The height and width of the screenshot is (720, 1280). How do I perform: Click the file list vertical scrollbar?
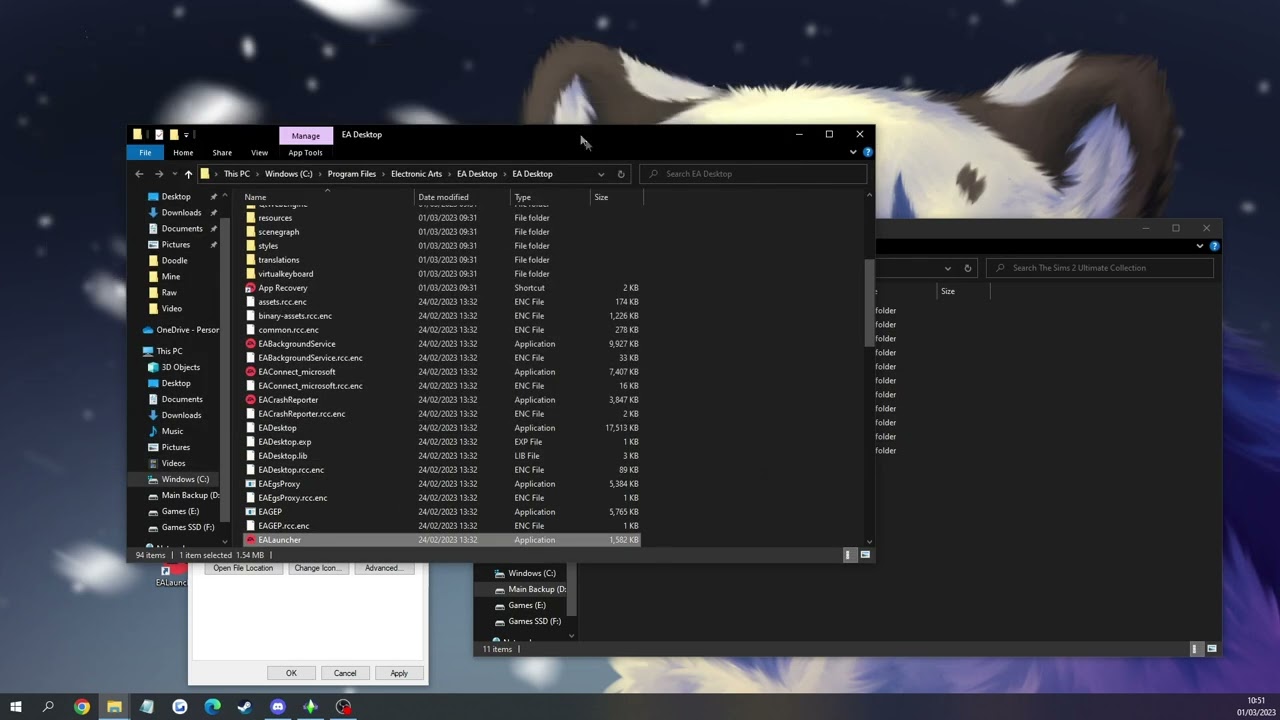(x=869, y=303)
